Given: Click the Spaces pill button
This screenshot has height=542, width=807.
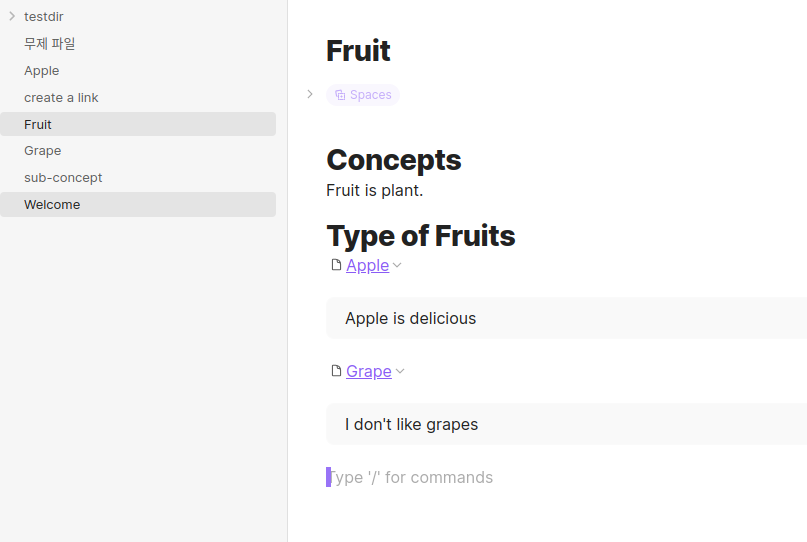Looking at the screenshot, I should [363, 95].
